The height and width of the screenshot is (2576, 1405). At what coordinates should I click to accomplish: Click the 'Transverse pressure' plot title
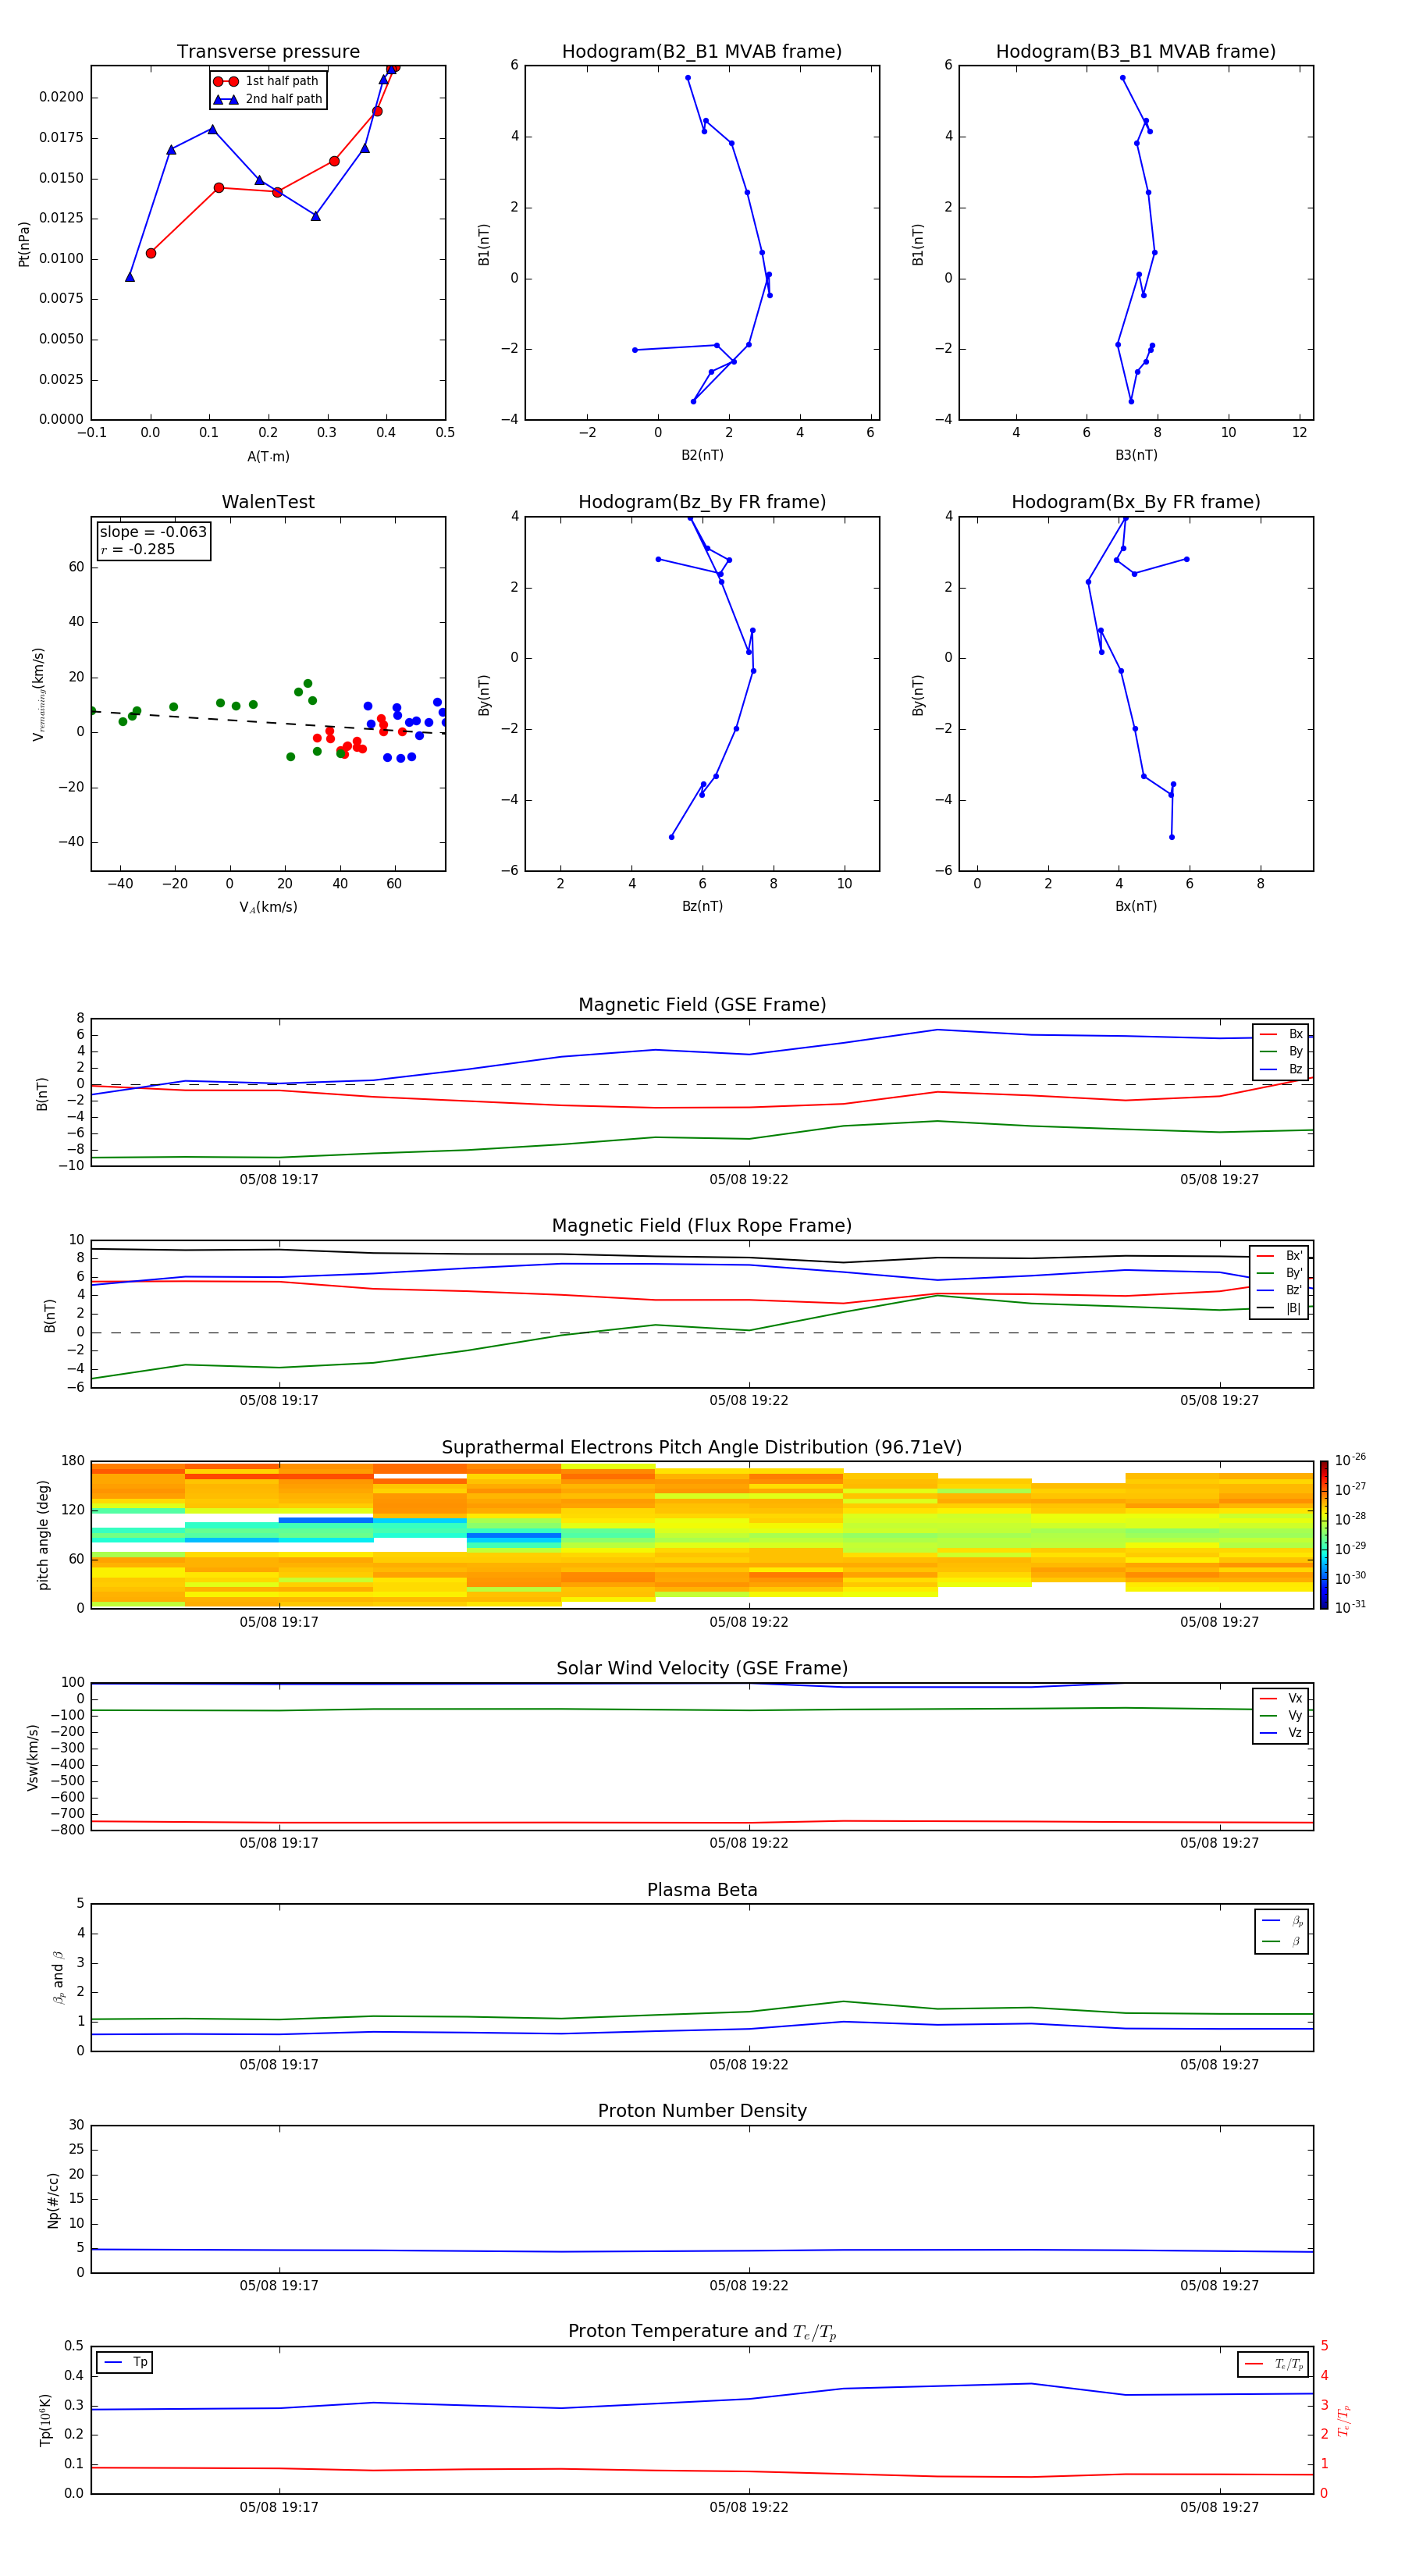(268, 52)
